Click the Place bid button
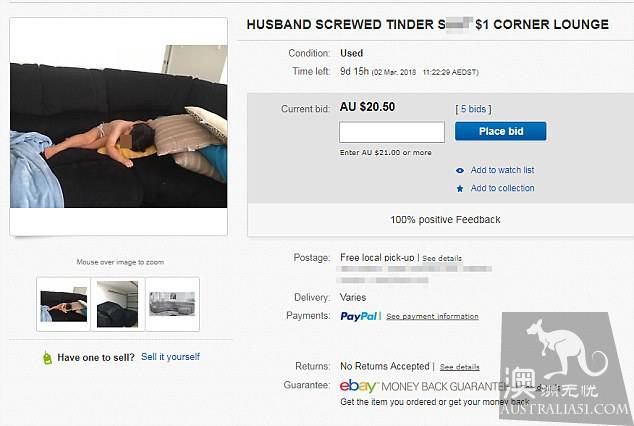This screenshot has height=426, width=634. [501, 131]
